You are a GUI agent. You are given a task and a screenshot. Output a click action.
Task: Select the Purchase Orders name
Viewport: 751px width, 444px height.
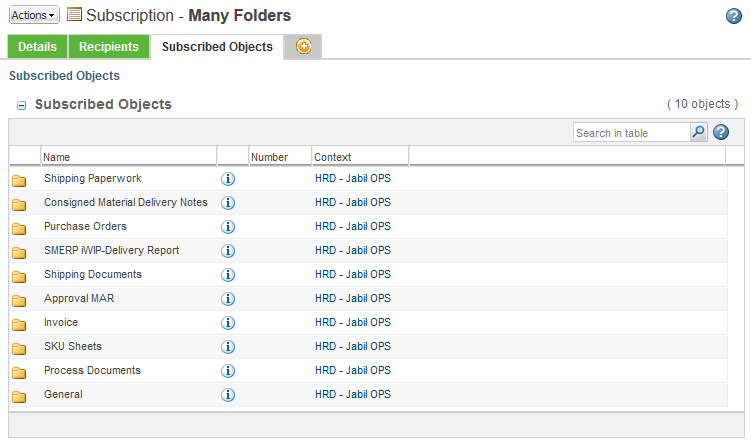(x=85, y=226)
